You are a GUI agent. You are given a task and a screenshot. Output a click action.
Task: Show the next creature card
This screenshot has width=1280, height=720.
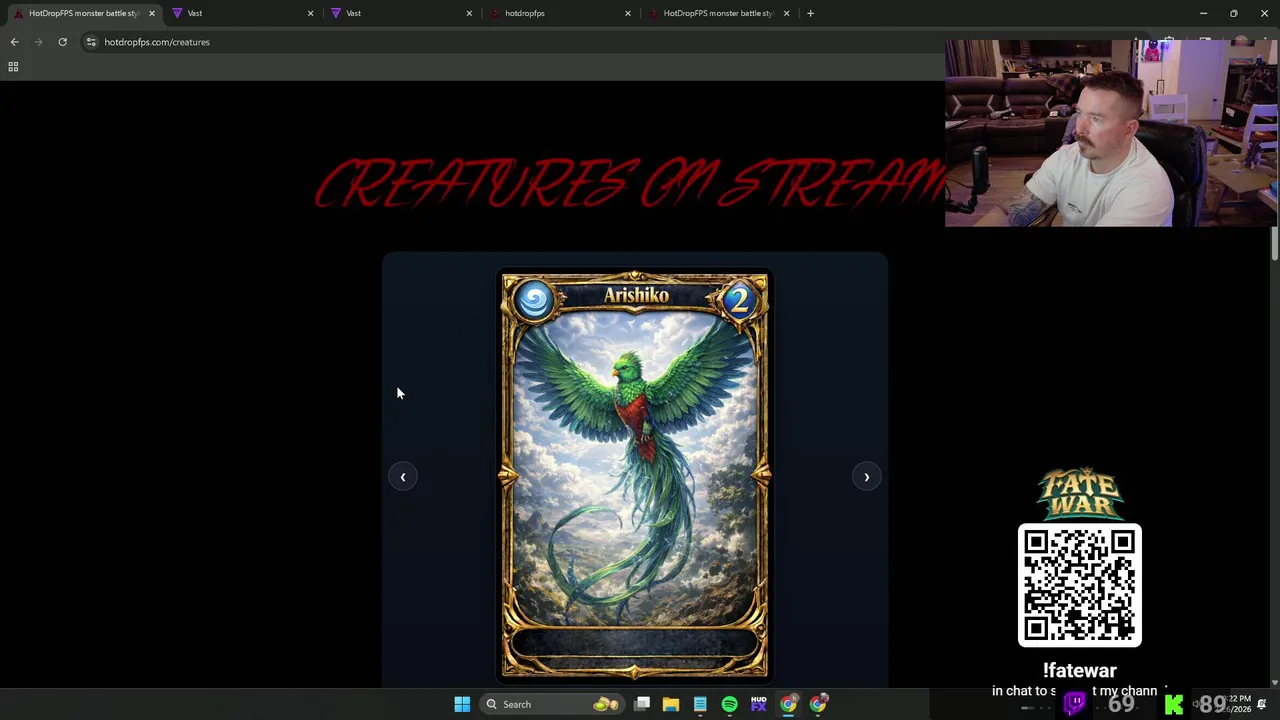(866, 477)
